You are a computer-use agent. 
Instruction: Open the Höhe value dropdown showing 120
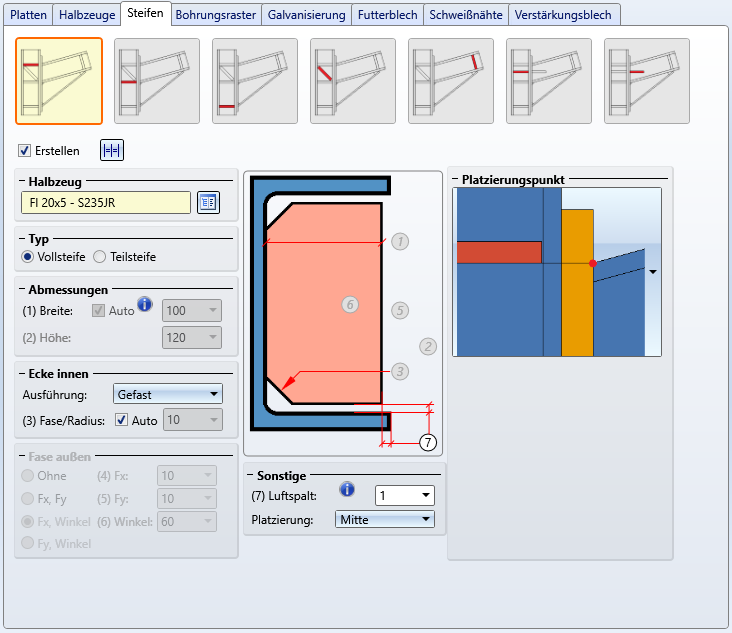(192, 338)
